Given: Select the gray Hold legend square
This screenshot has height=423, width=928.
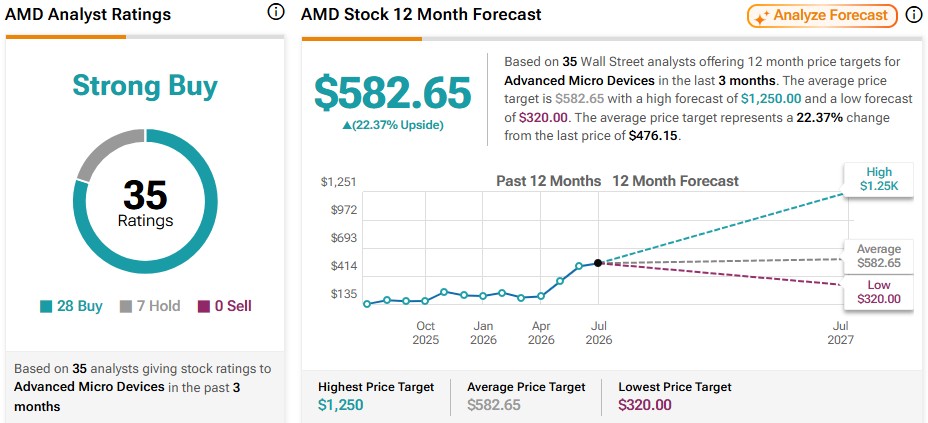Looking at the screenshot, I should click(x=125, y=306).
